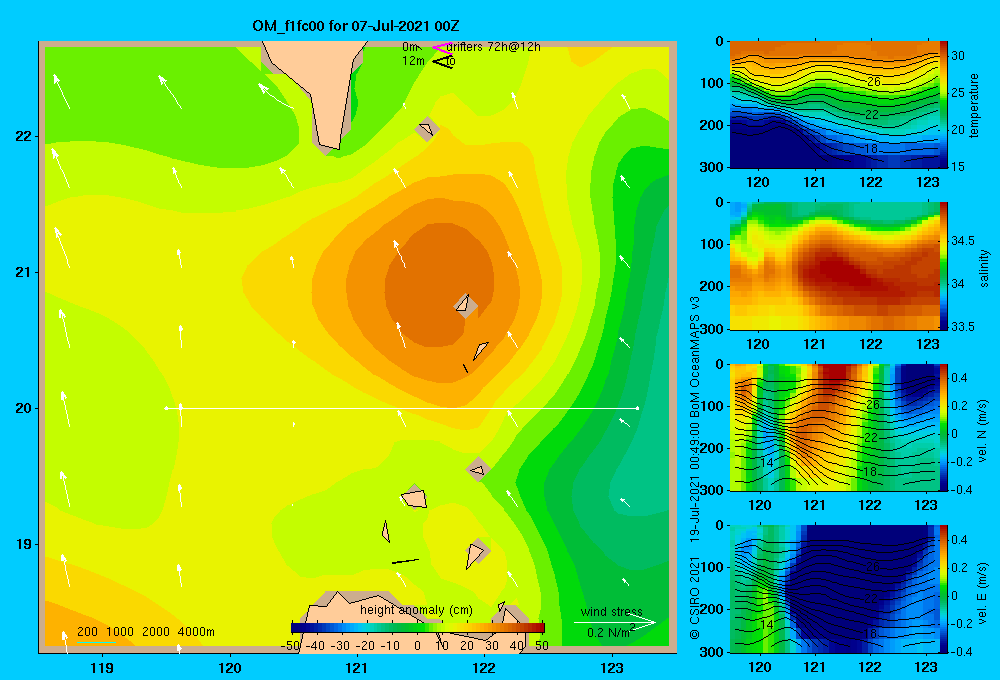The width and height of the screenshot is (1000, 680).
Task: Click the '30' tick on temperature scale
Action: [x=958, y=55]
